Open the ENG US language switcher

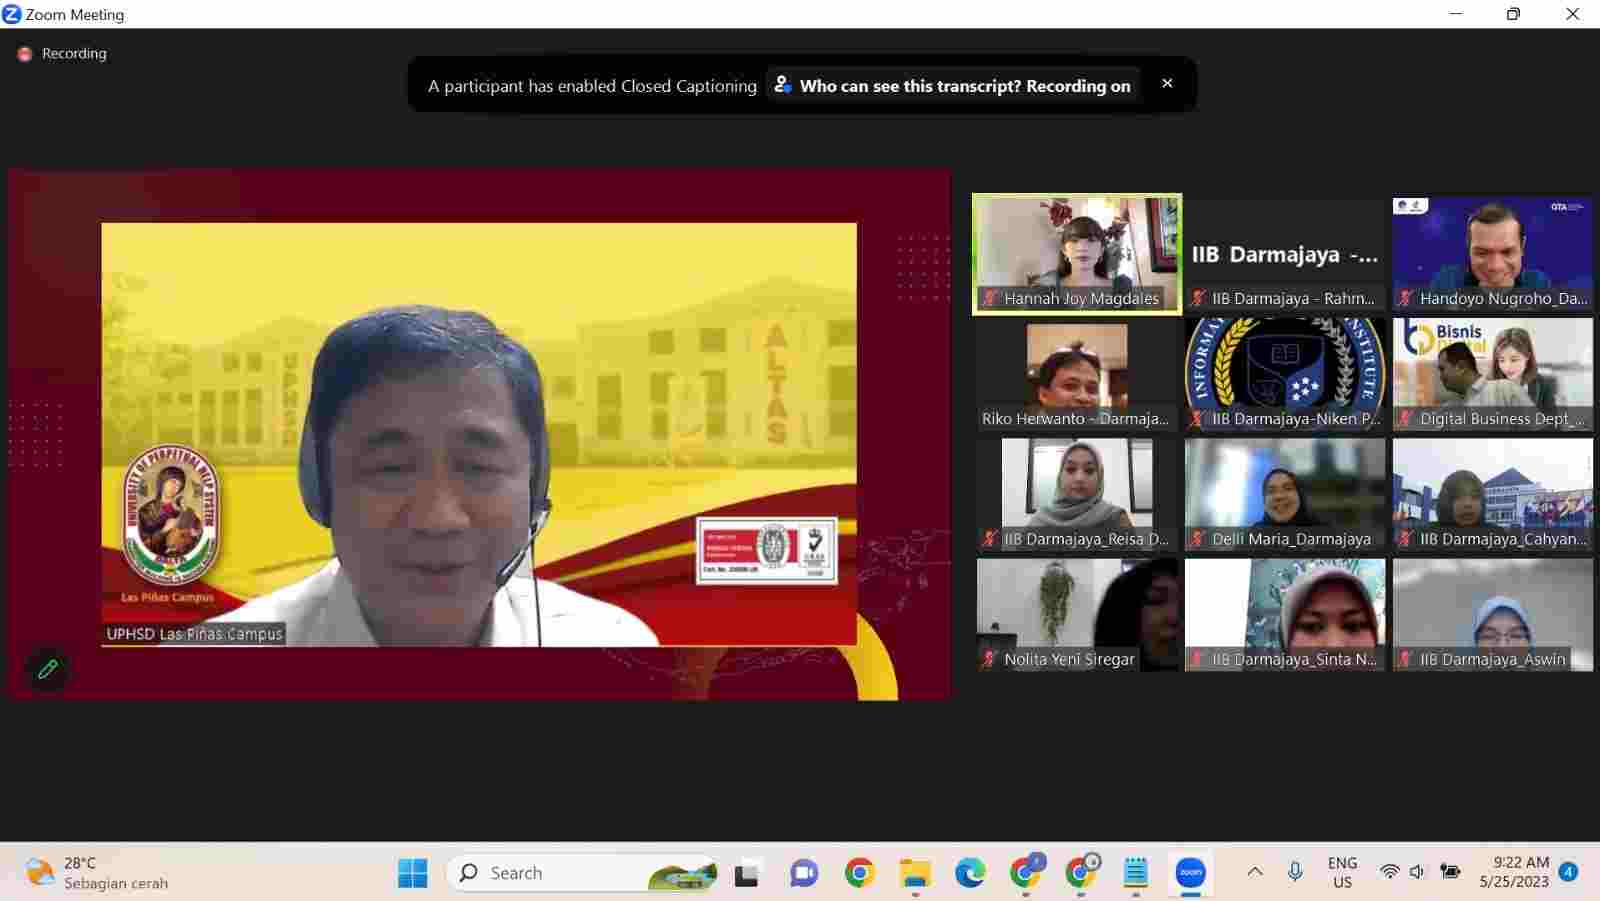point(1342,872)
